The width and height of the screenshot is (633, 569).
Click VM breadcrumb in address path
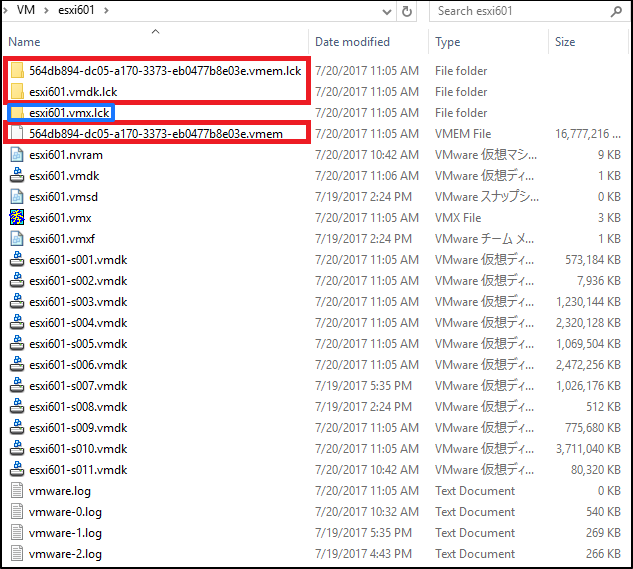point(25,10)
